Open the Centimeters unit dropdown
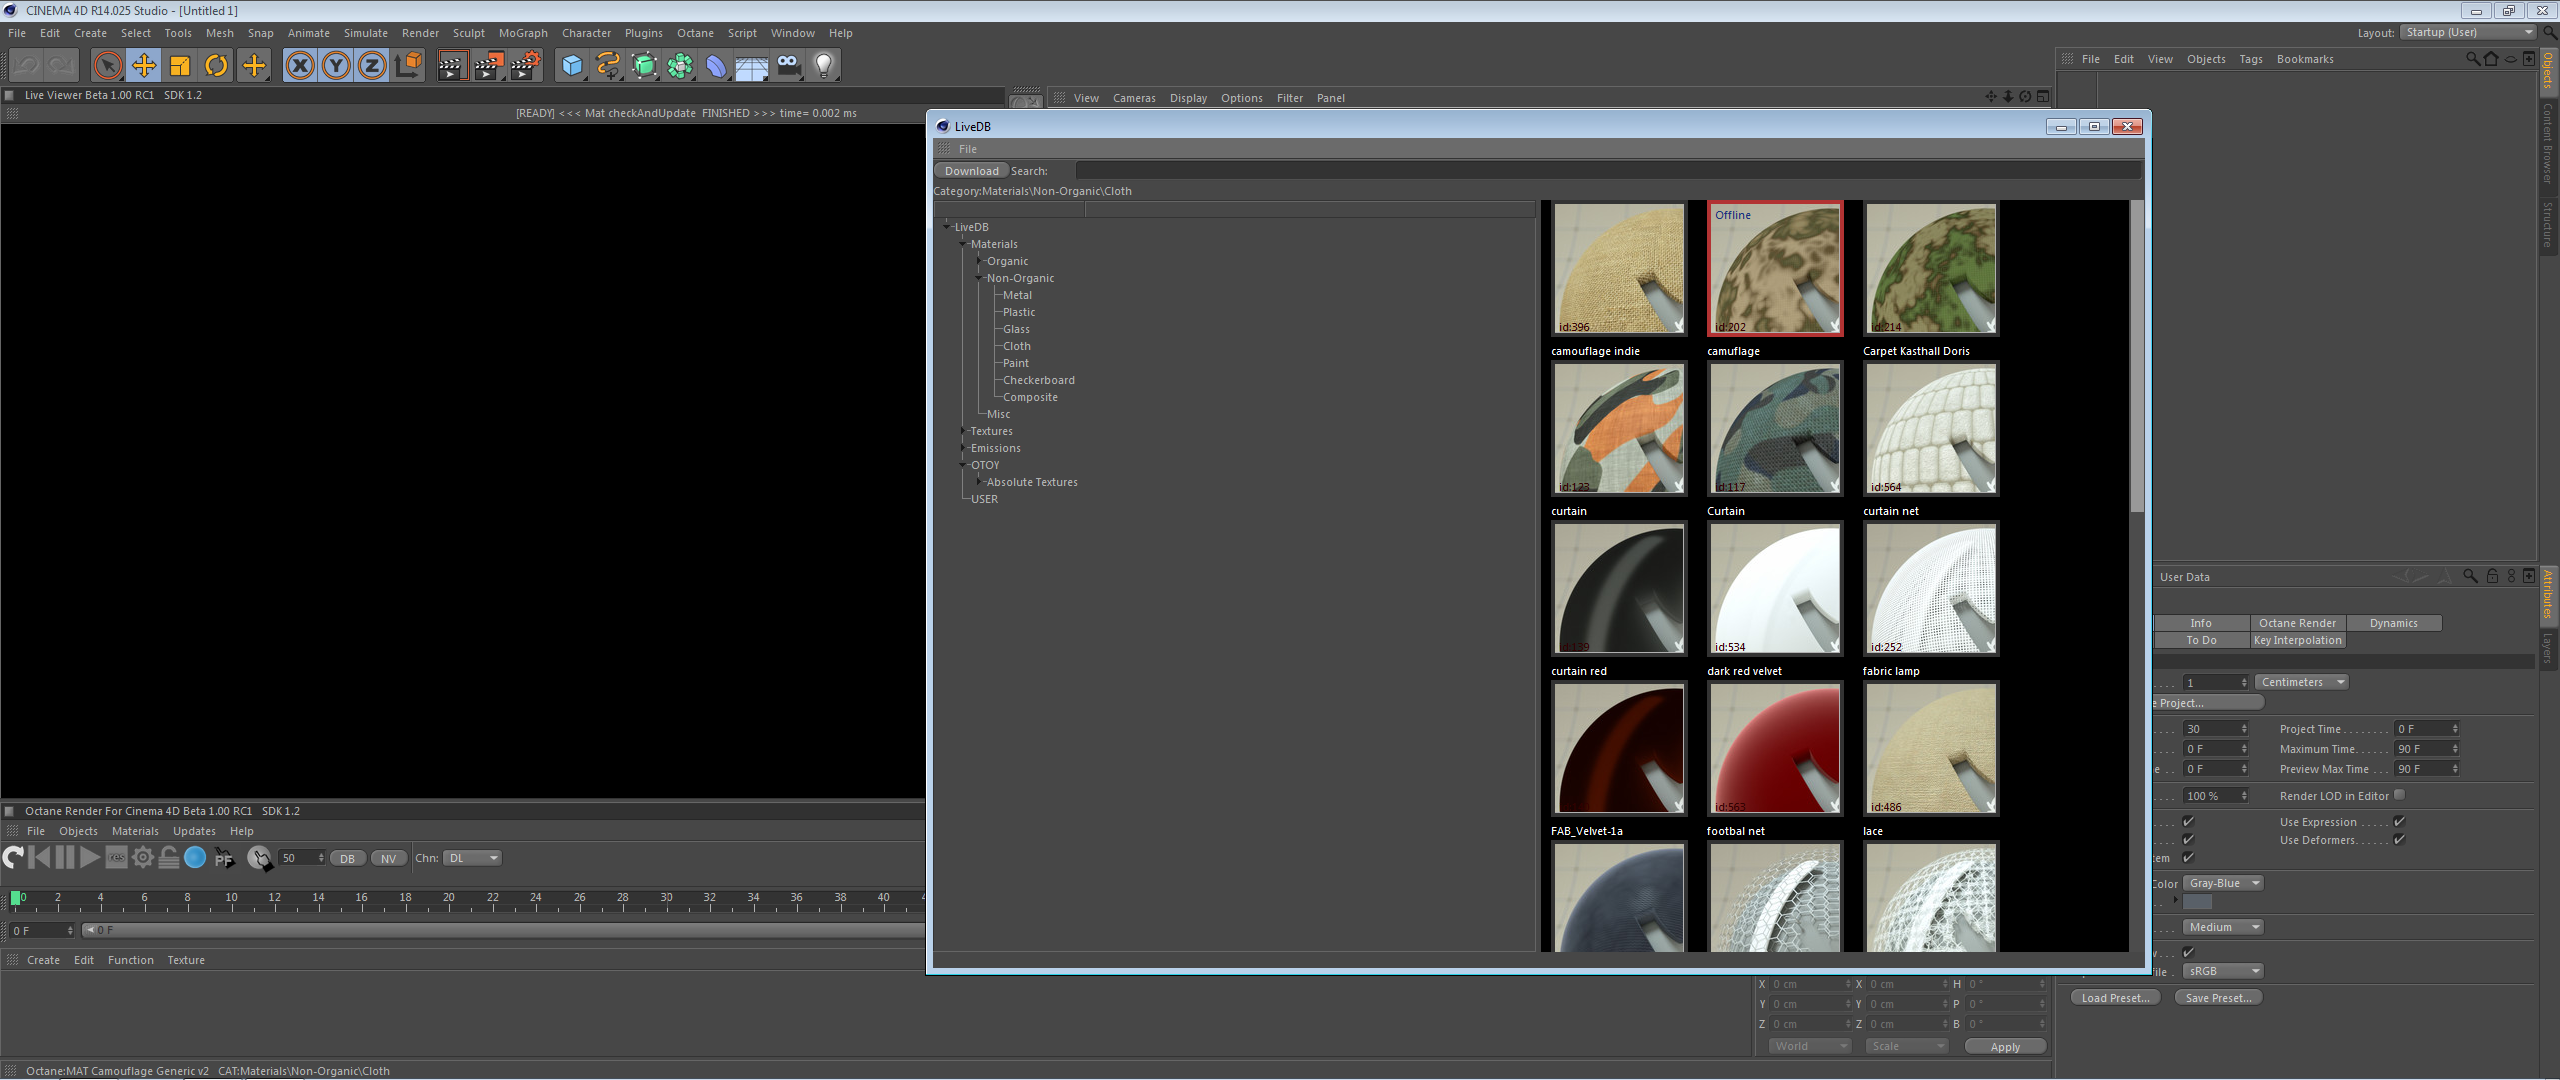 [x=2301, y=682]
